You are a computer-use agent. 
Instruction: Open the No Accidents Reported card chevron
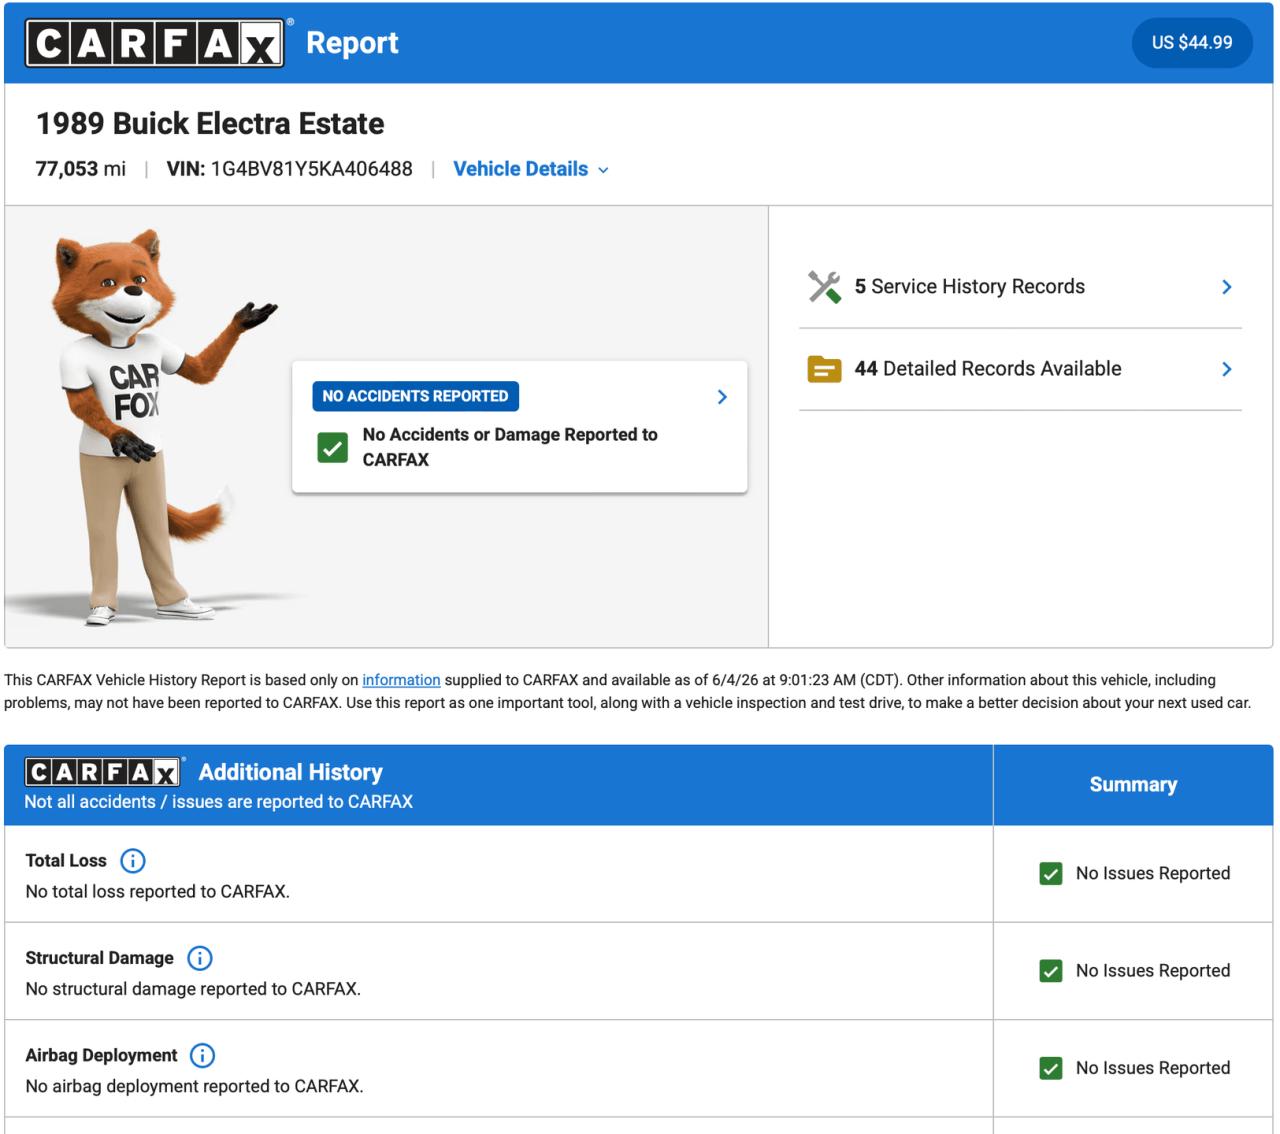coord(722,397)
